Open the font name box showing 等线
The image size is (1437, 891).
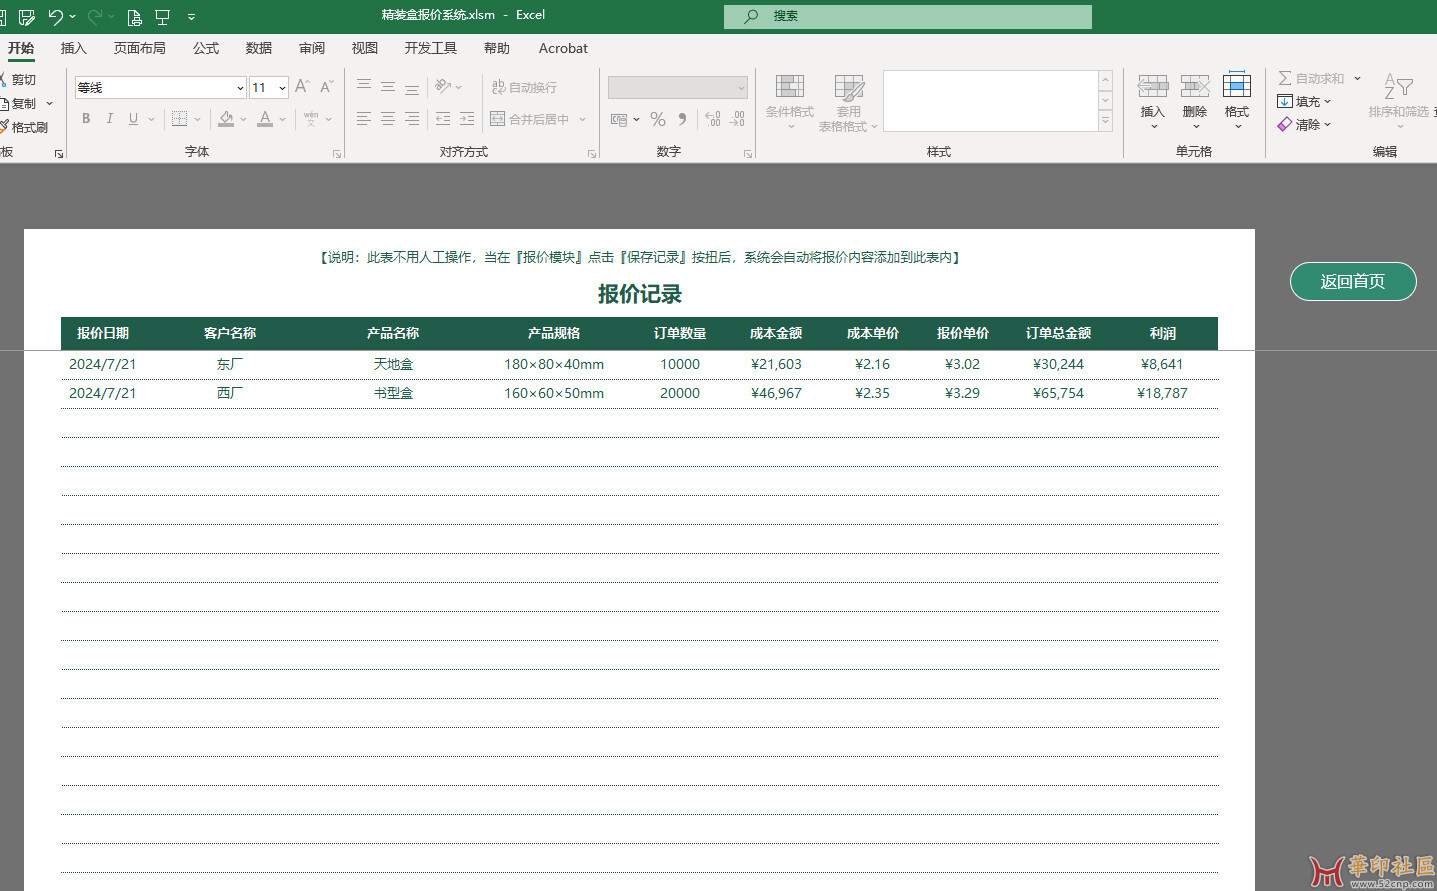click(x=161, y=87)
